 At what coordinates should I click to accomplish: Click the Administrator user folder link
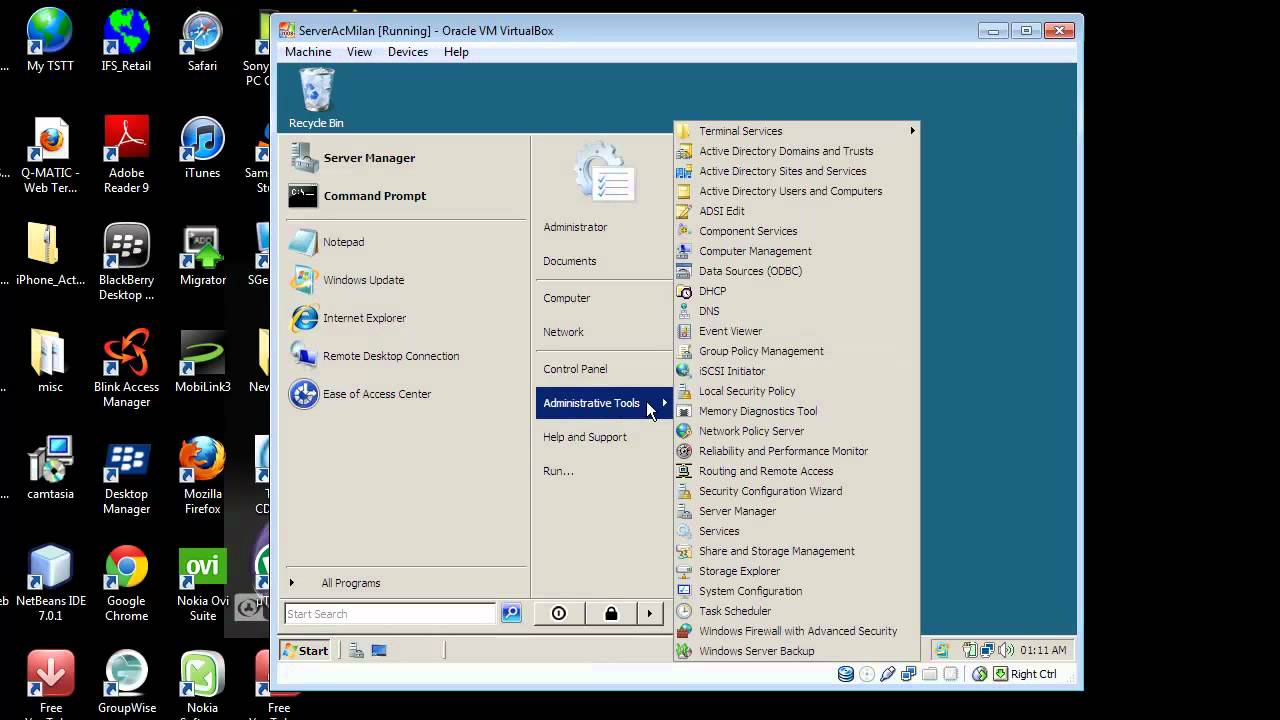click(575, 227)
